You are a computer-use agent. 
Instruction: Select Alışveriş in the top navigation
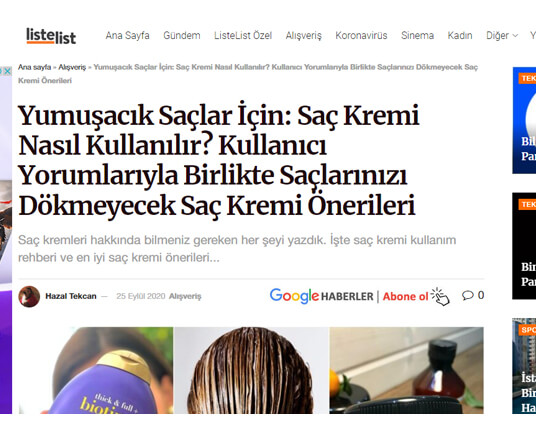(x=304, y=36)
